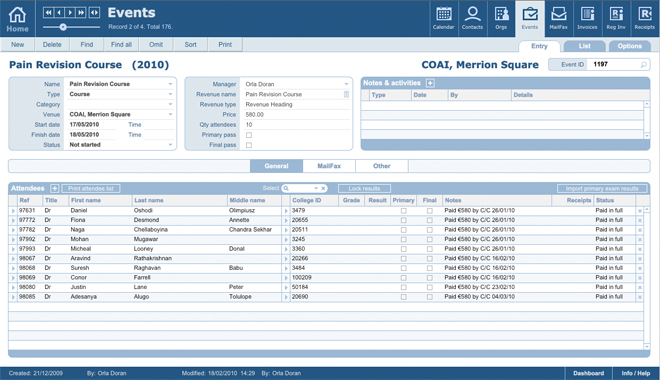Jump to last record arrow
The height and width of the screenshot is (380, 660).
80,13
